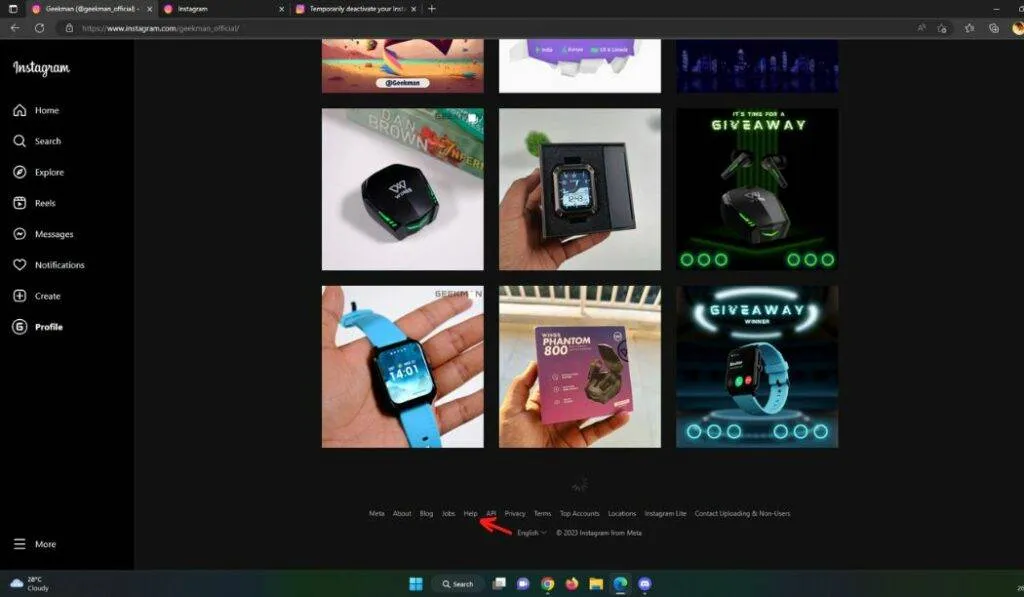
Task: Open Explore in the sidebar
Action: click(39, 172)
